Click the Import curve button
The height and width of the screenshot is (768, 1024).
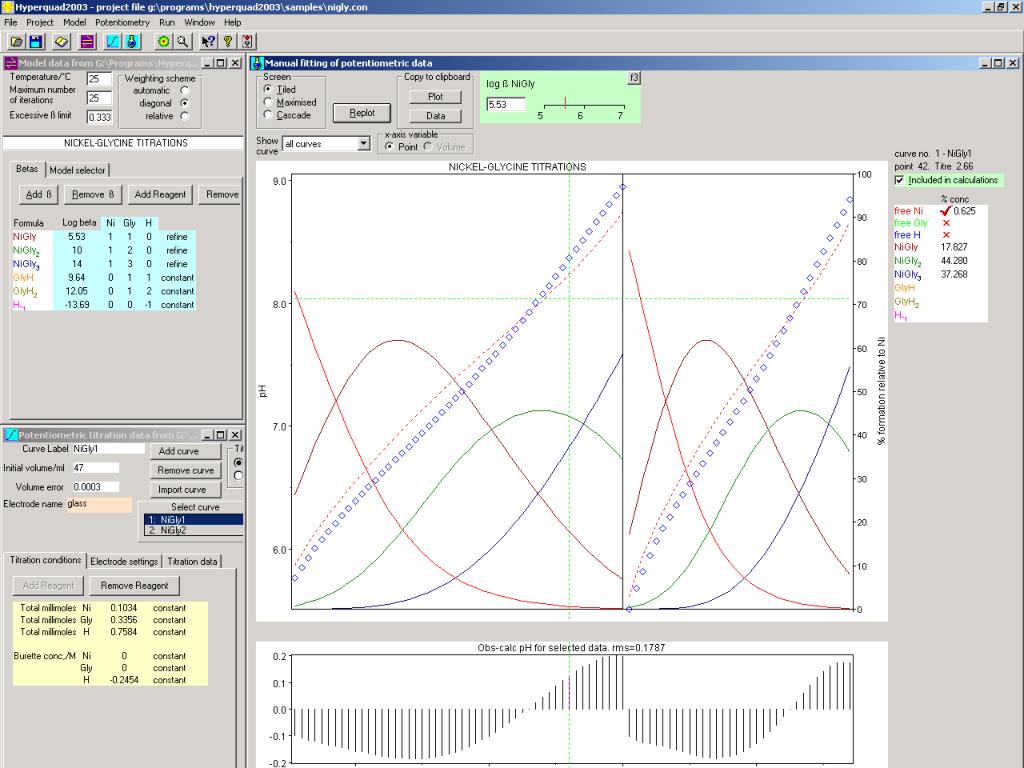tap(185, 490)
